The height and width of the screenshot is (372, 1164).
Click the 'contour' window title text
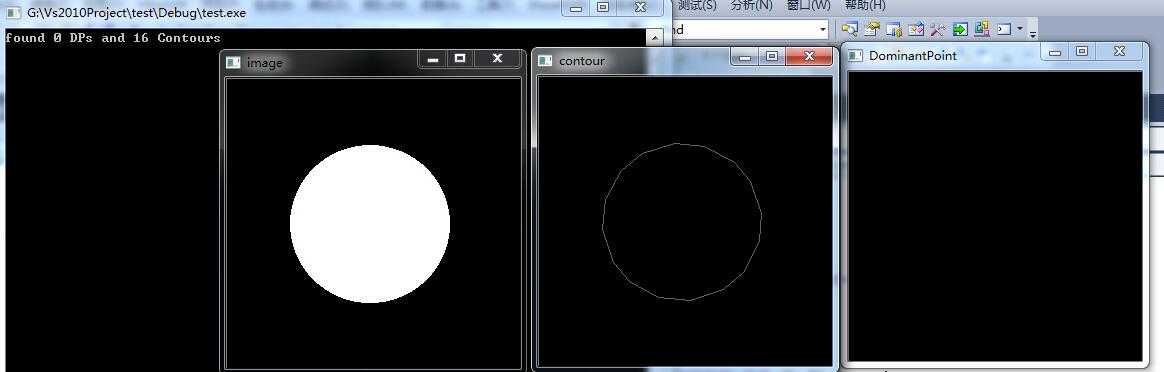[581, 61]
